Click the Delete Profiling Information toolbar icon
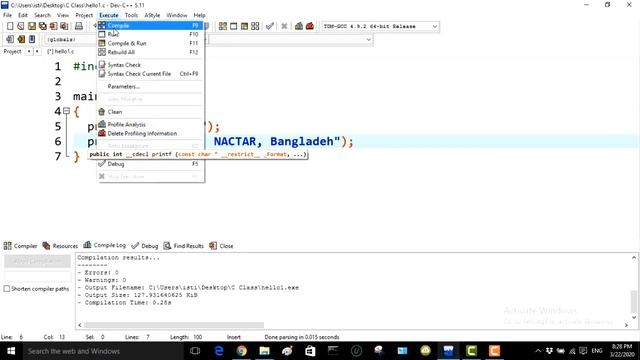This screenshot has height=360, width=640. [x=310, y=26]
